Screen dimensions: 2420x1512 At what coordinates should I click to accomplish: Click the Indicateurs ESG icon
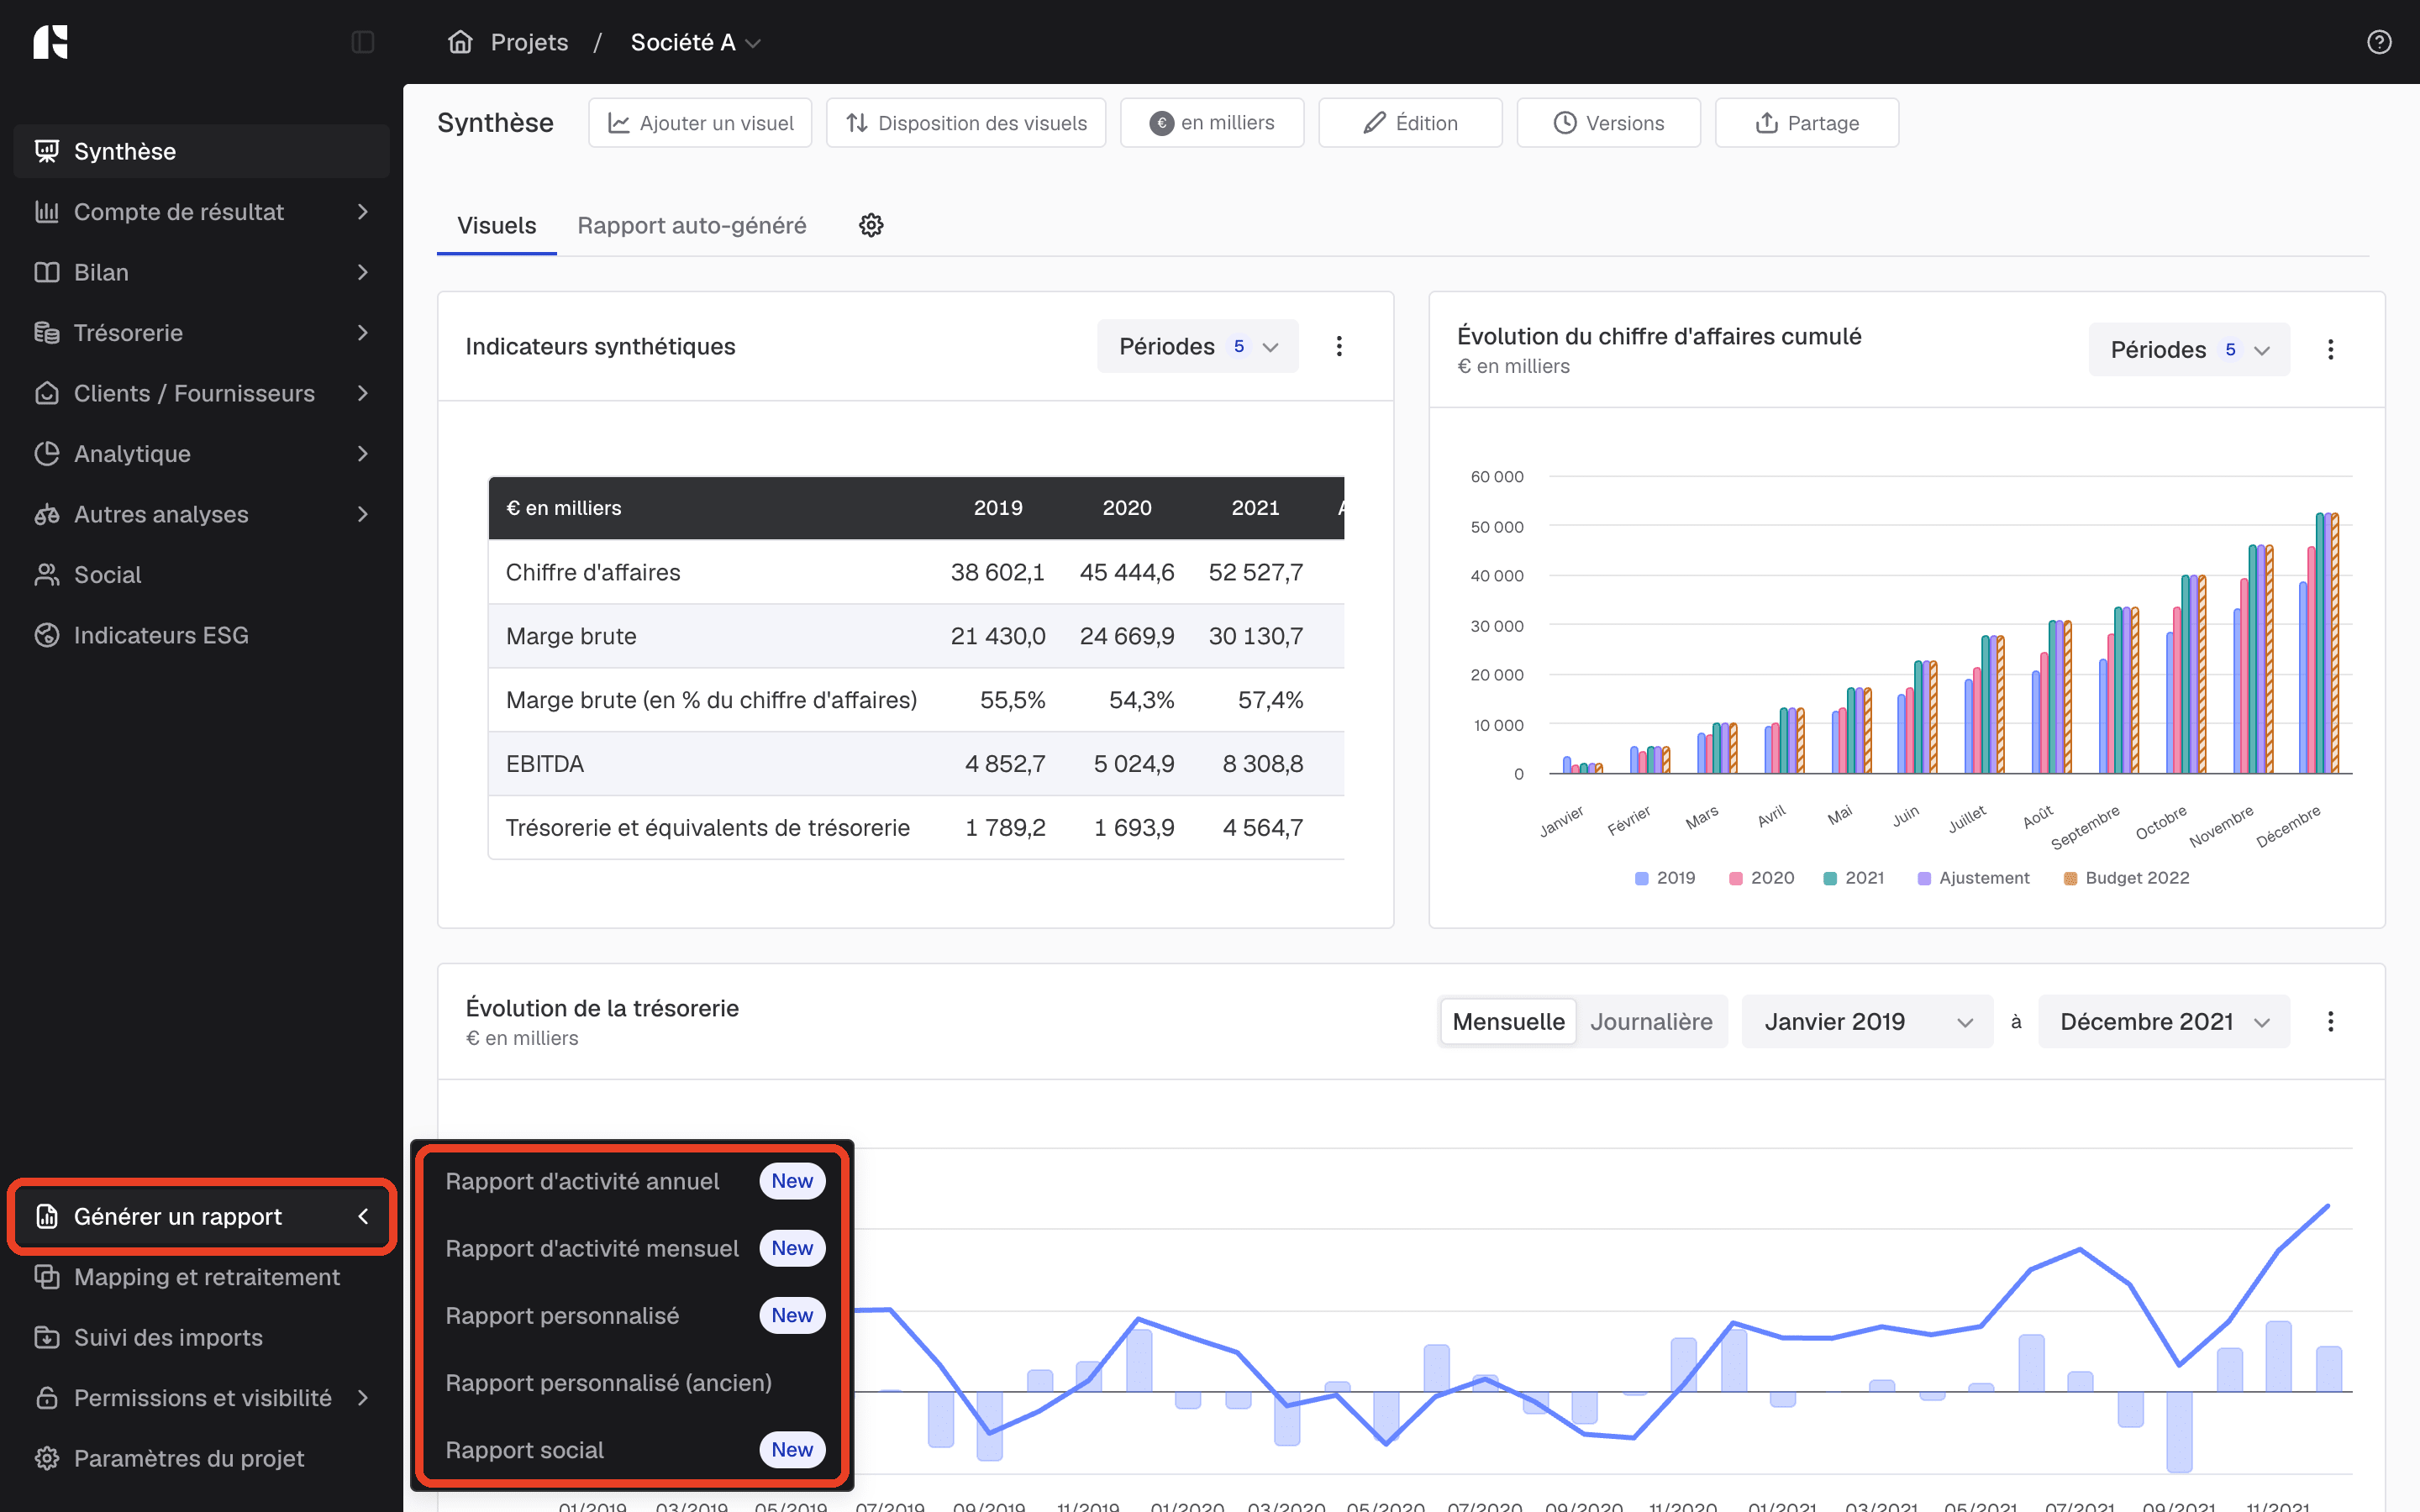click(x=47, y=635)
